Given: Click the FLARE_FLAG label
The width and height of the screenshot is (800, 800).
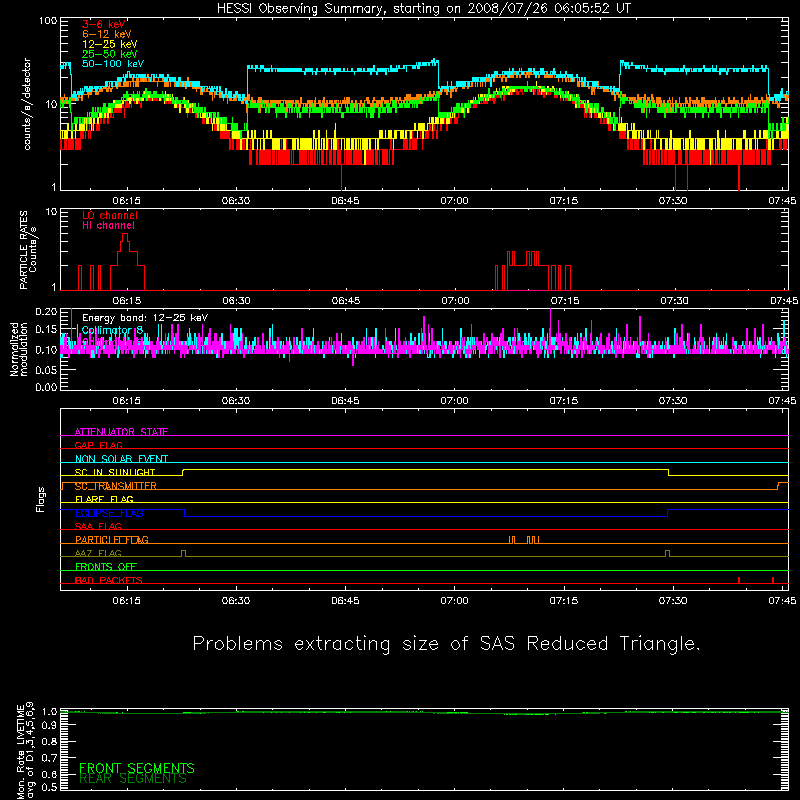Looking at the screenshot, I should point(104,499).
